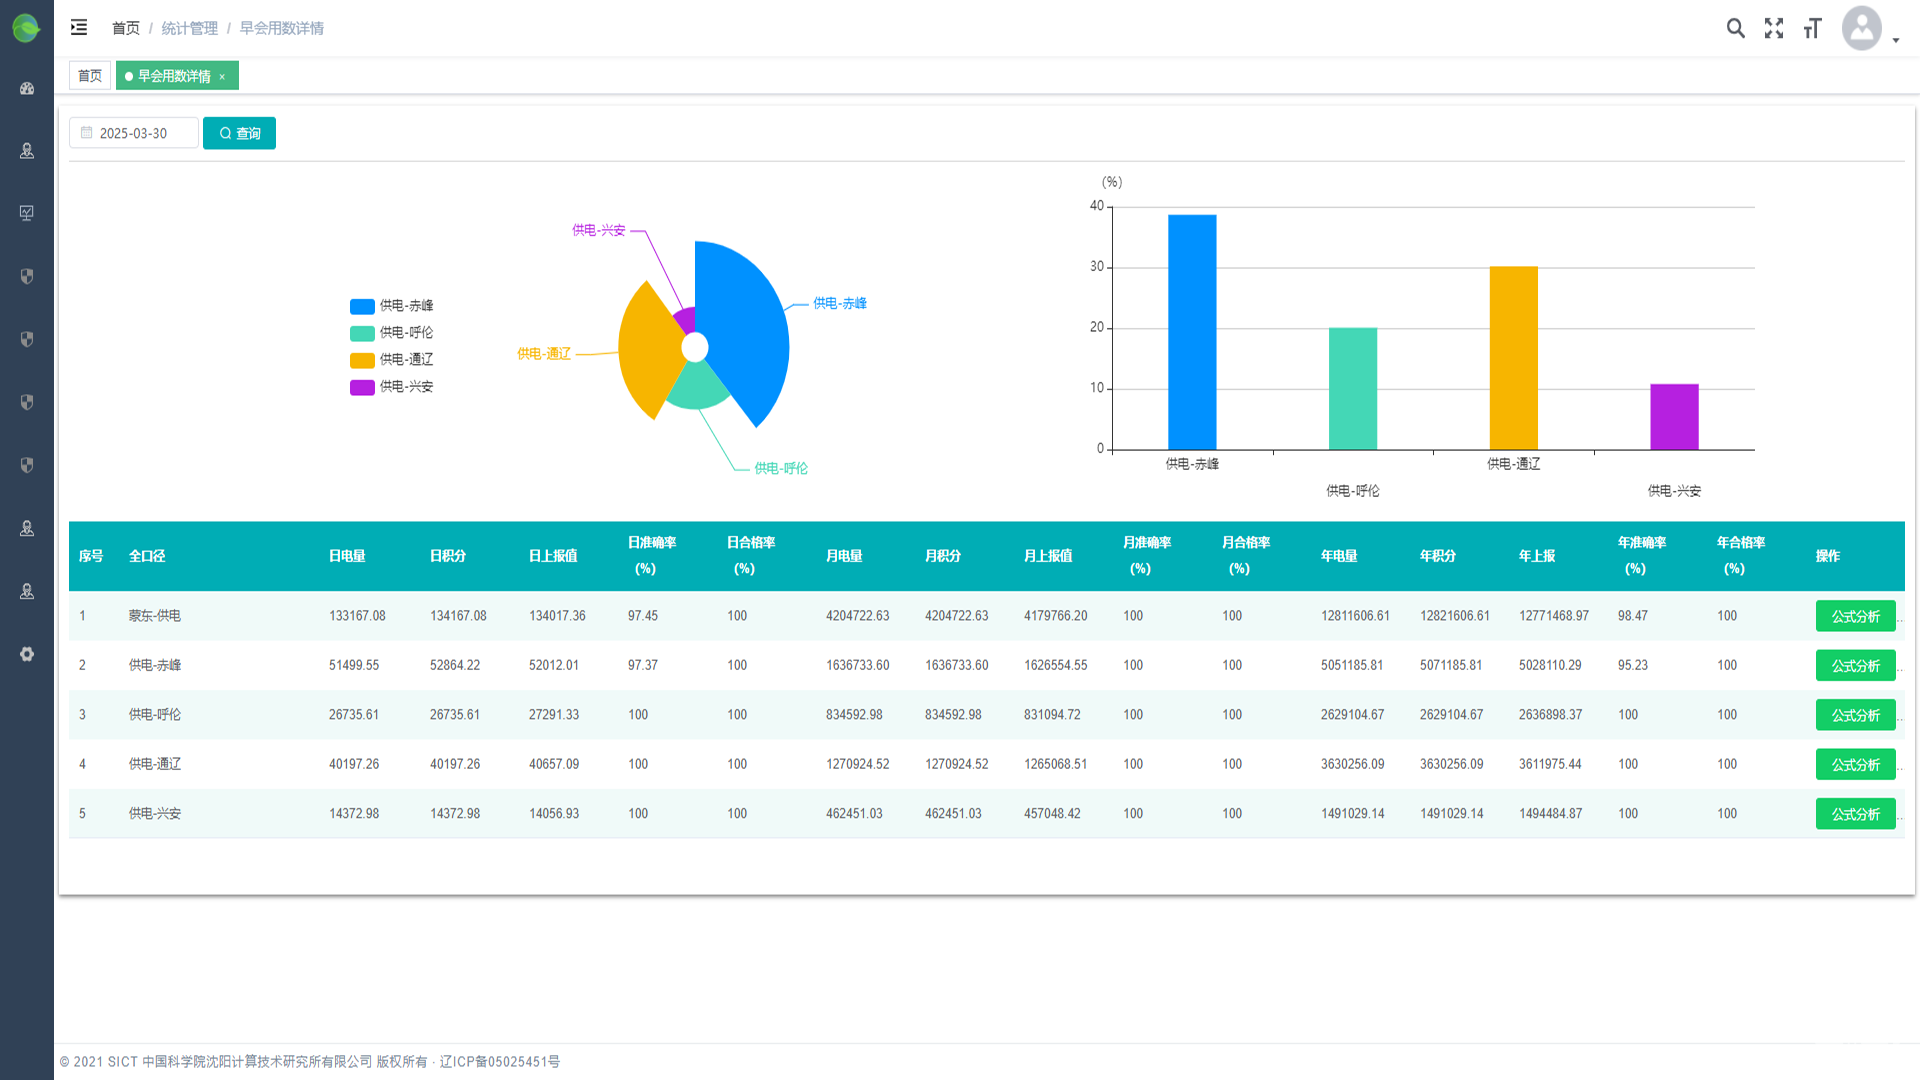Toggle 供电-呼伦 legend series visibility
1920x1080 pixels.
coord(392,333)
